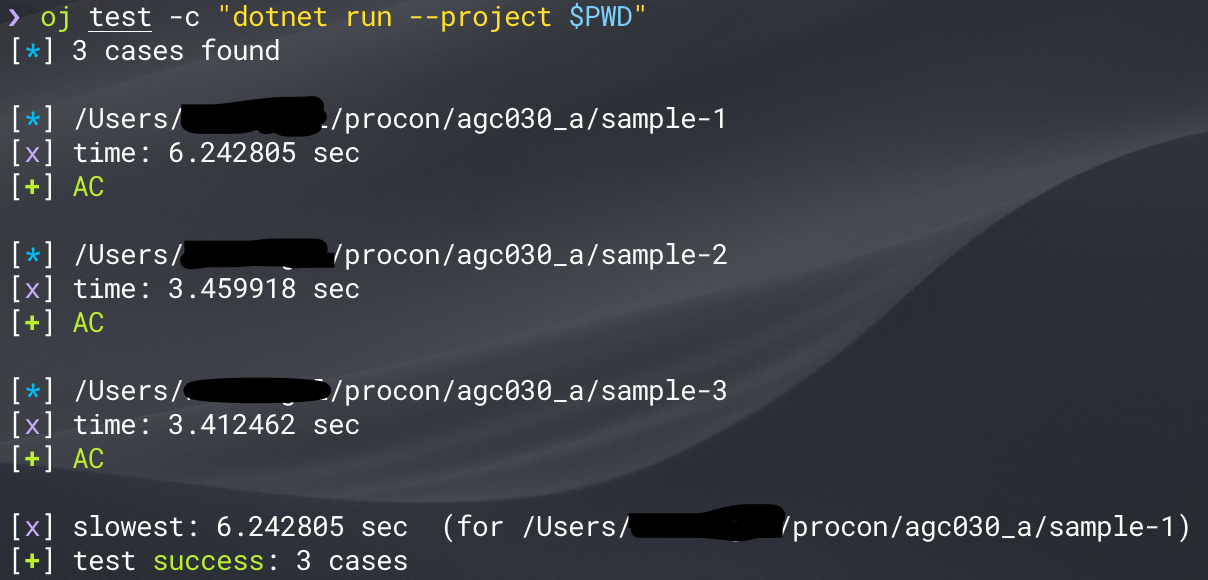Click the cyan asterisk on the sample-1 path line
Screen dimensions: 1208x580
tap(32, 119)
